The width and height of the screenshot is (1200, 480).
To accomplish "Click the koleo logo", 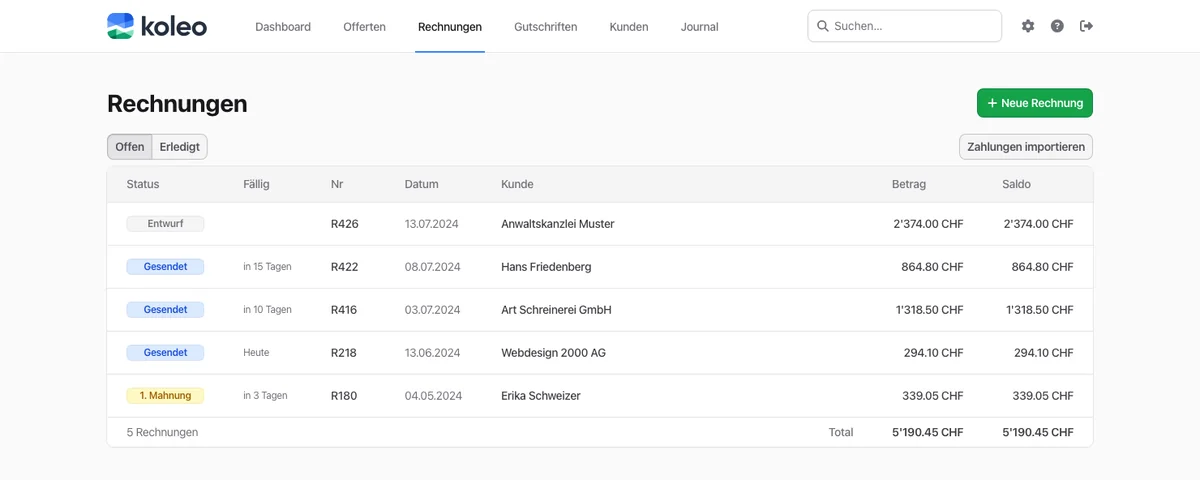I will (x=157, y=26).
